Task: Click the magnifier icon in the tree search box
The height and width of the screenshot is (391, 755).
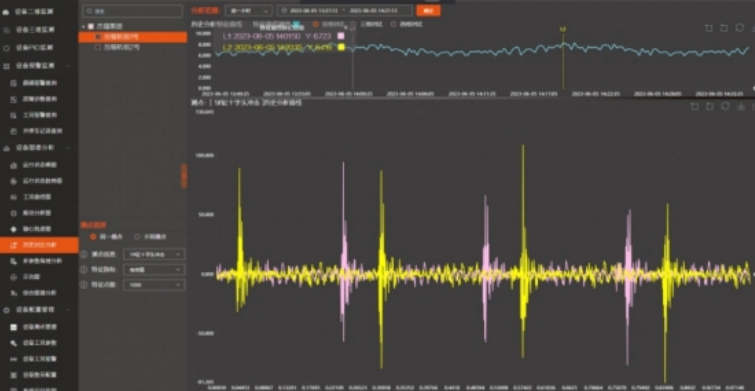Action: [89, 11]
